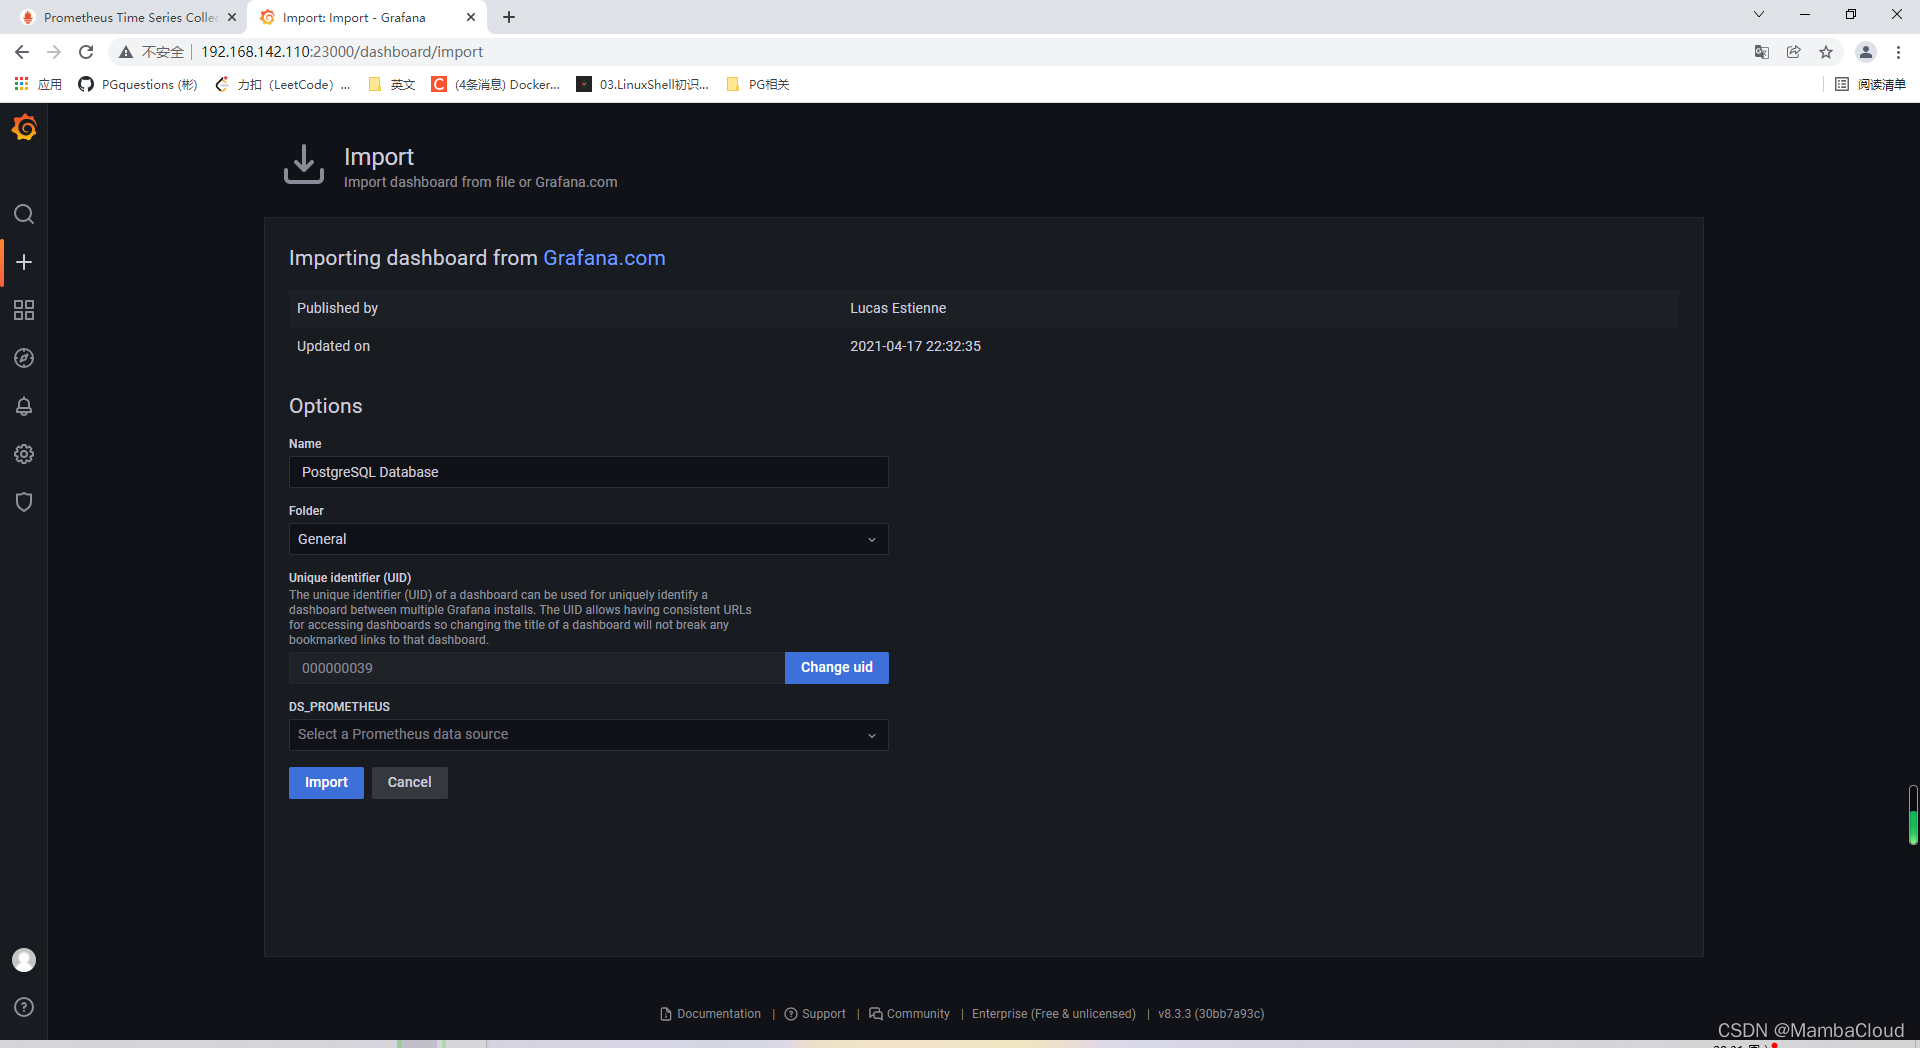Open the 03.LinuxShell bookmark
The width and height of the screenshot is (1920, 1048).
643,84
